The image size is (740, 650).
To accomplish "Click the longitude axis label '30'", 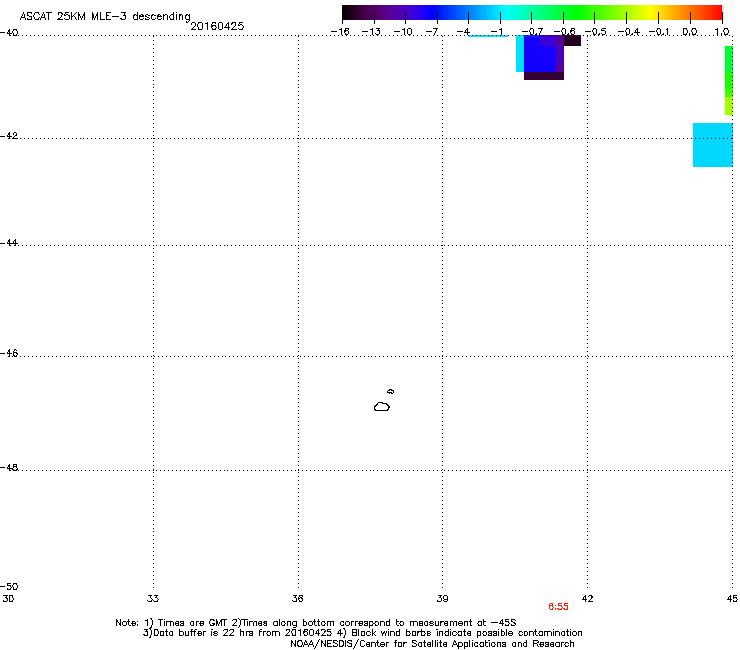I will pyautogui.click(x=8, y=599).
